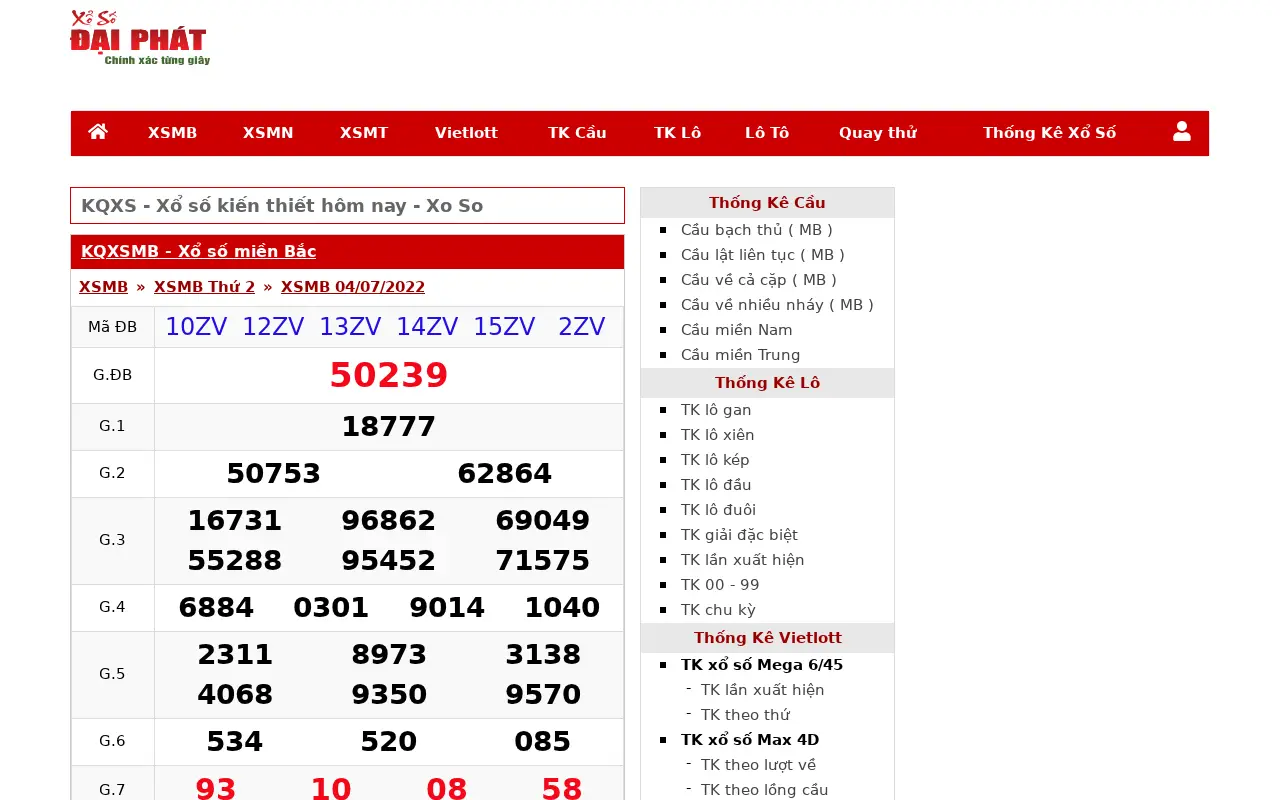Open the TK Cầu menu
Viewport: 1280px width, 800px height.
577,133
